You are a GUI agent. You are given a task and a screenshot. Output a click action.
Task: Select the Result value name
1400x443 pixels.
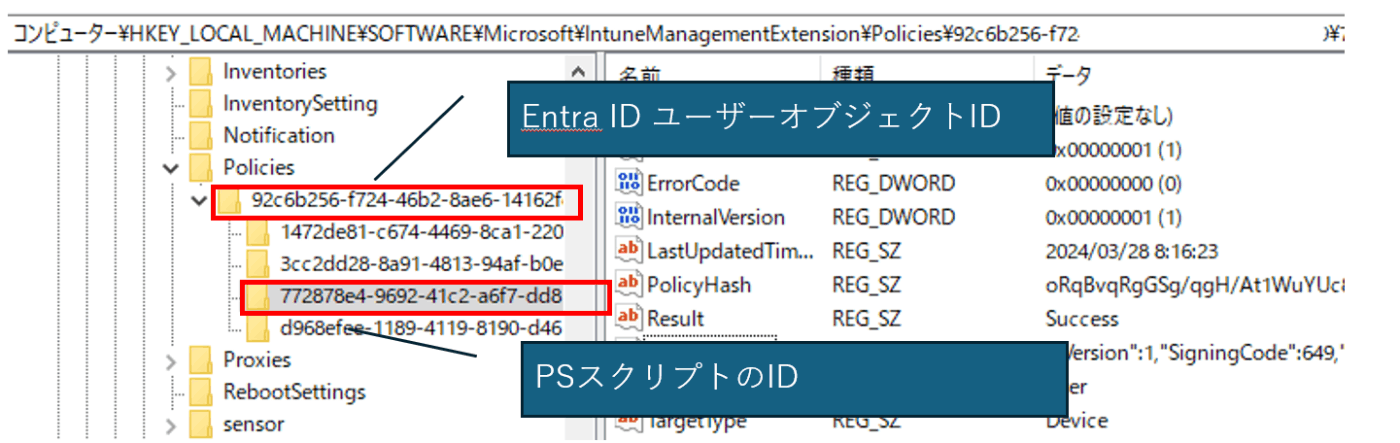point(676,319)
